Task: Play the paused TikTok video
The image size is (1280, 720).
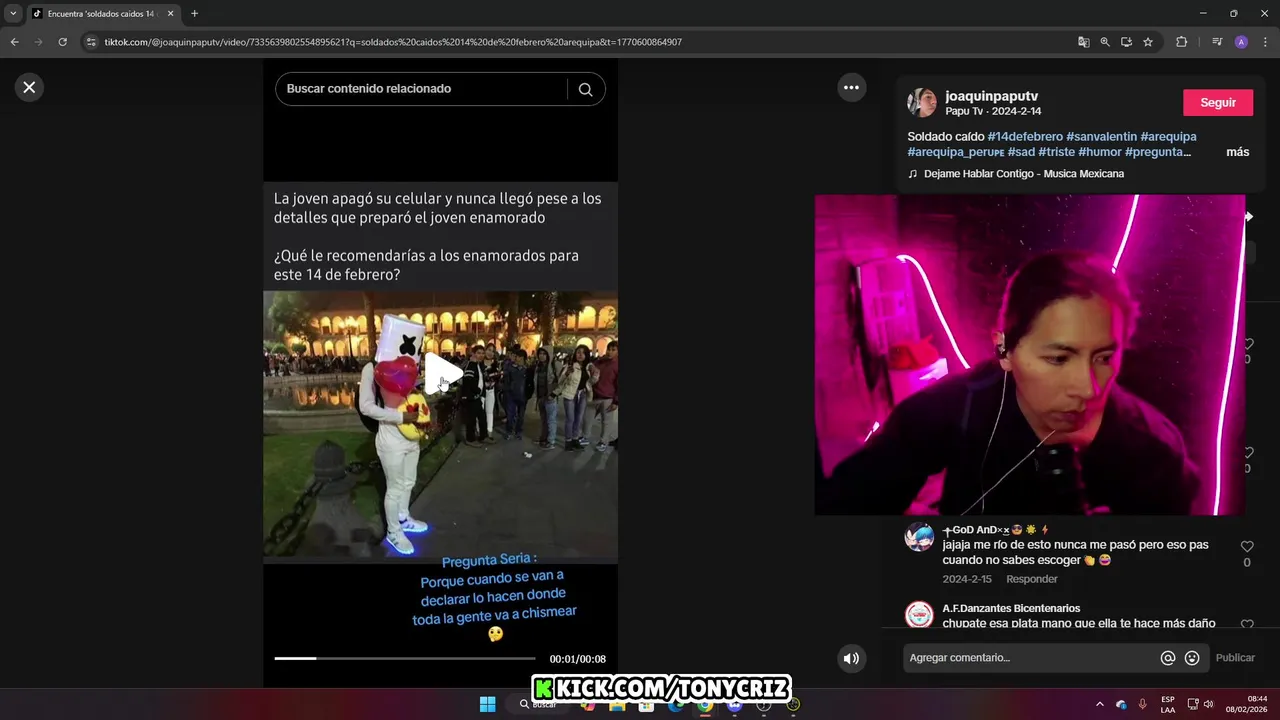Action: point(443,374)
